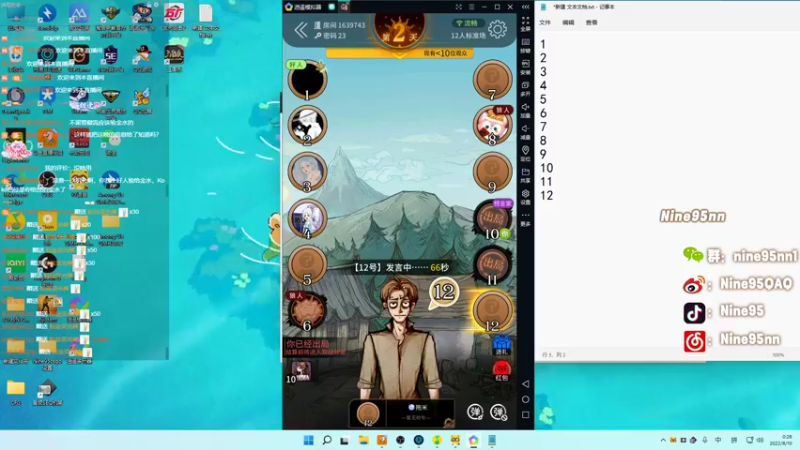Screen dimensions: 800x450
Task: Go back with the double-chevron arrow
Action: [x=301, y=30]
